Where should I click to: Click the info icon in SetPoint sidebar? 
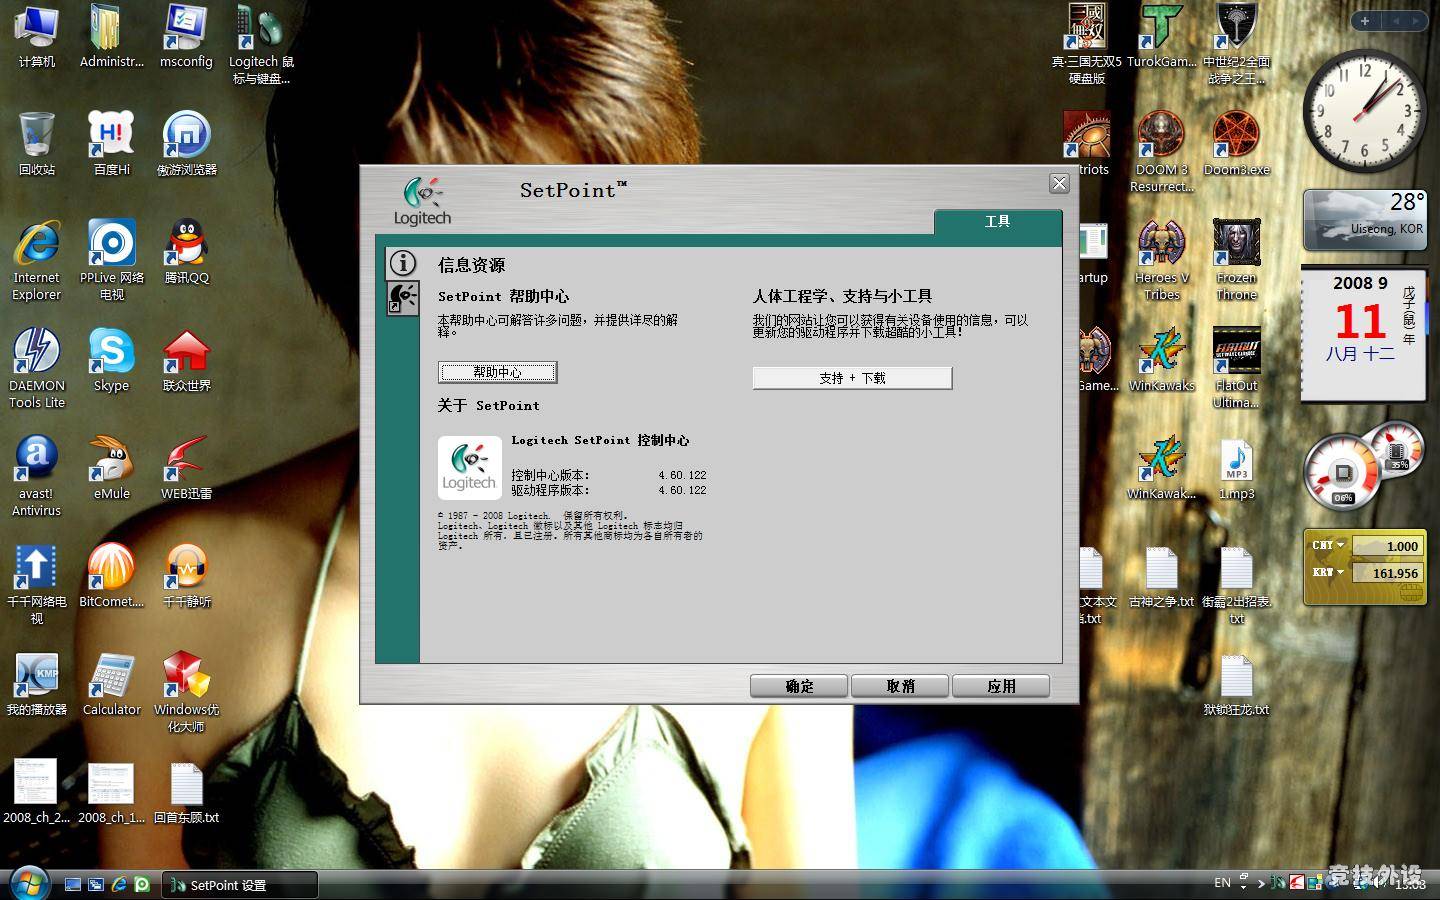pyautogui.click(x=403, y=263)
